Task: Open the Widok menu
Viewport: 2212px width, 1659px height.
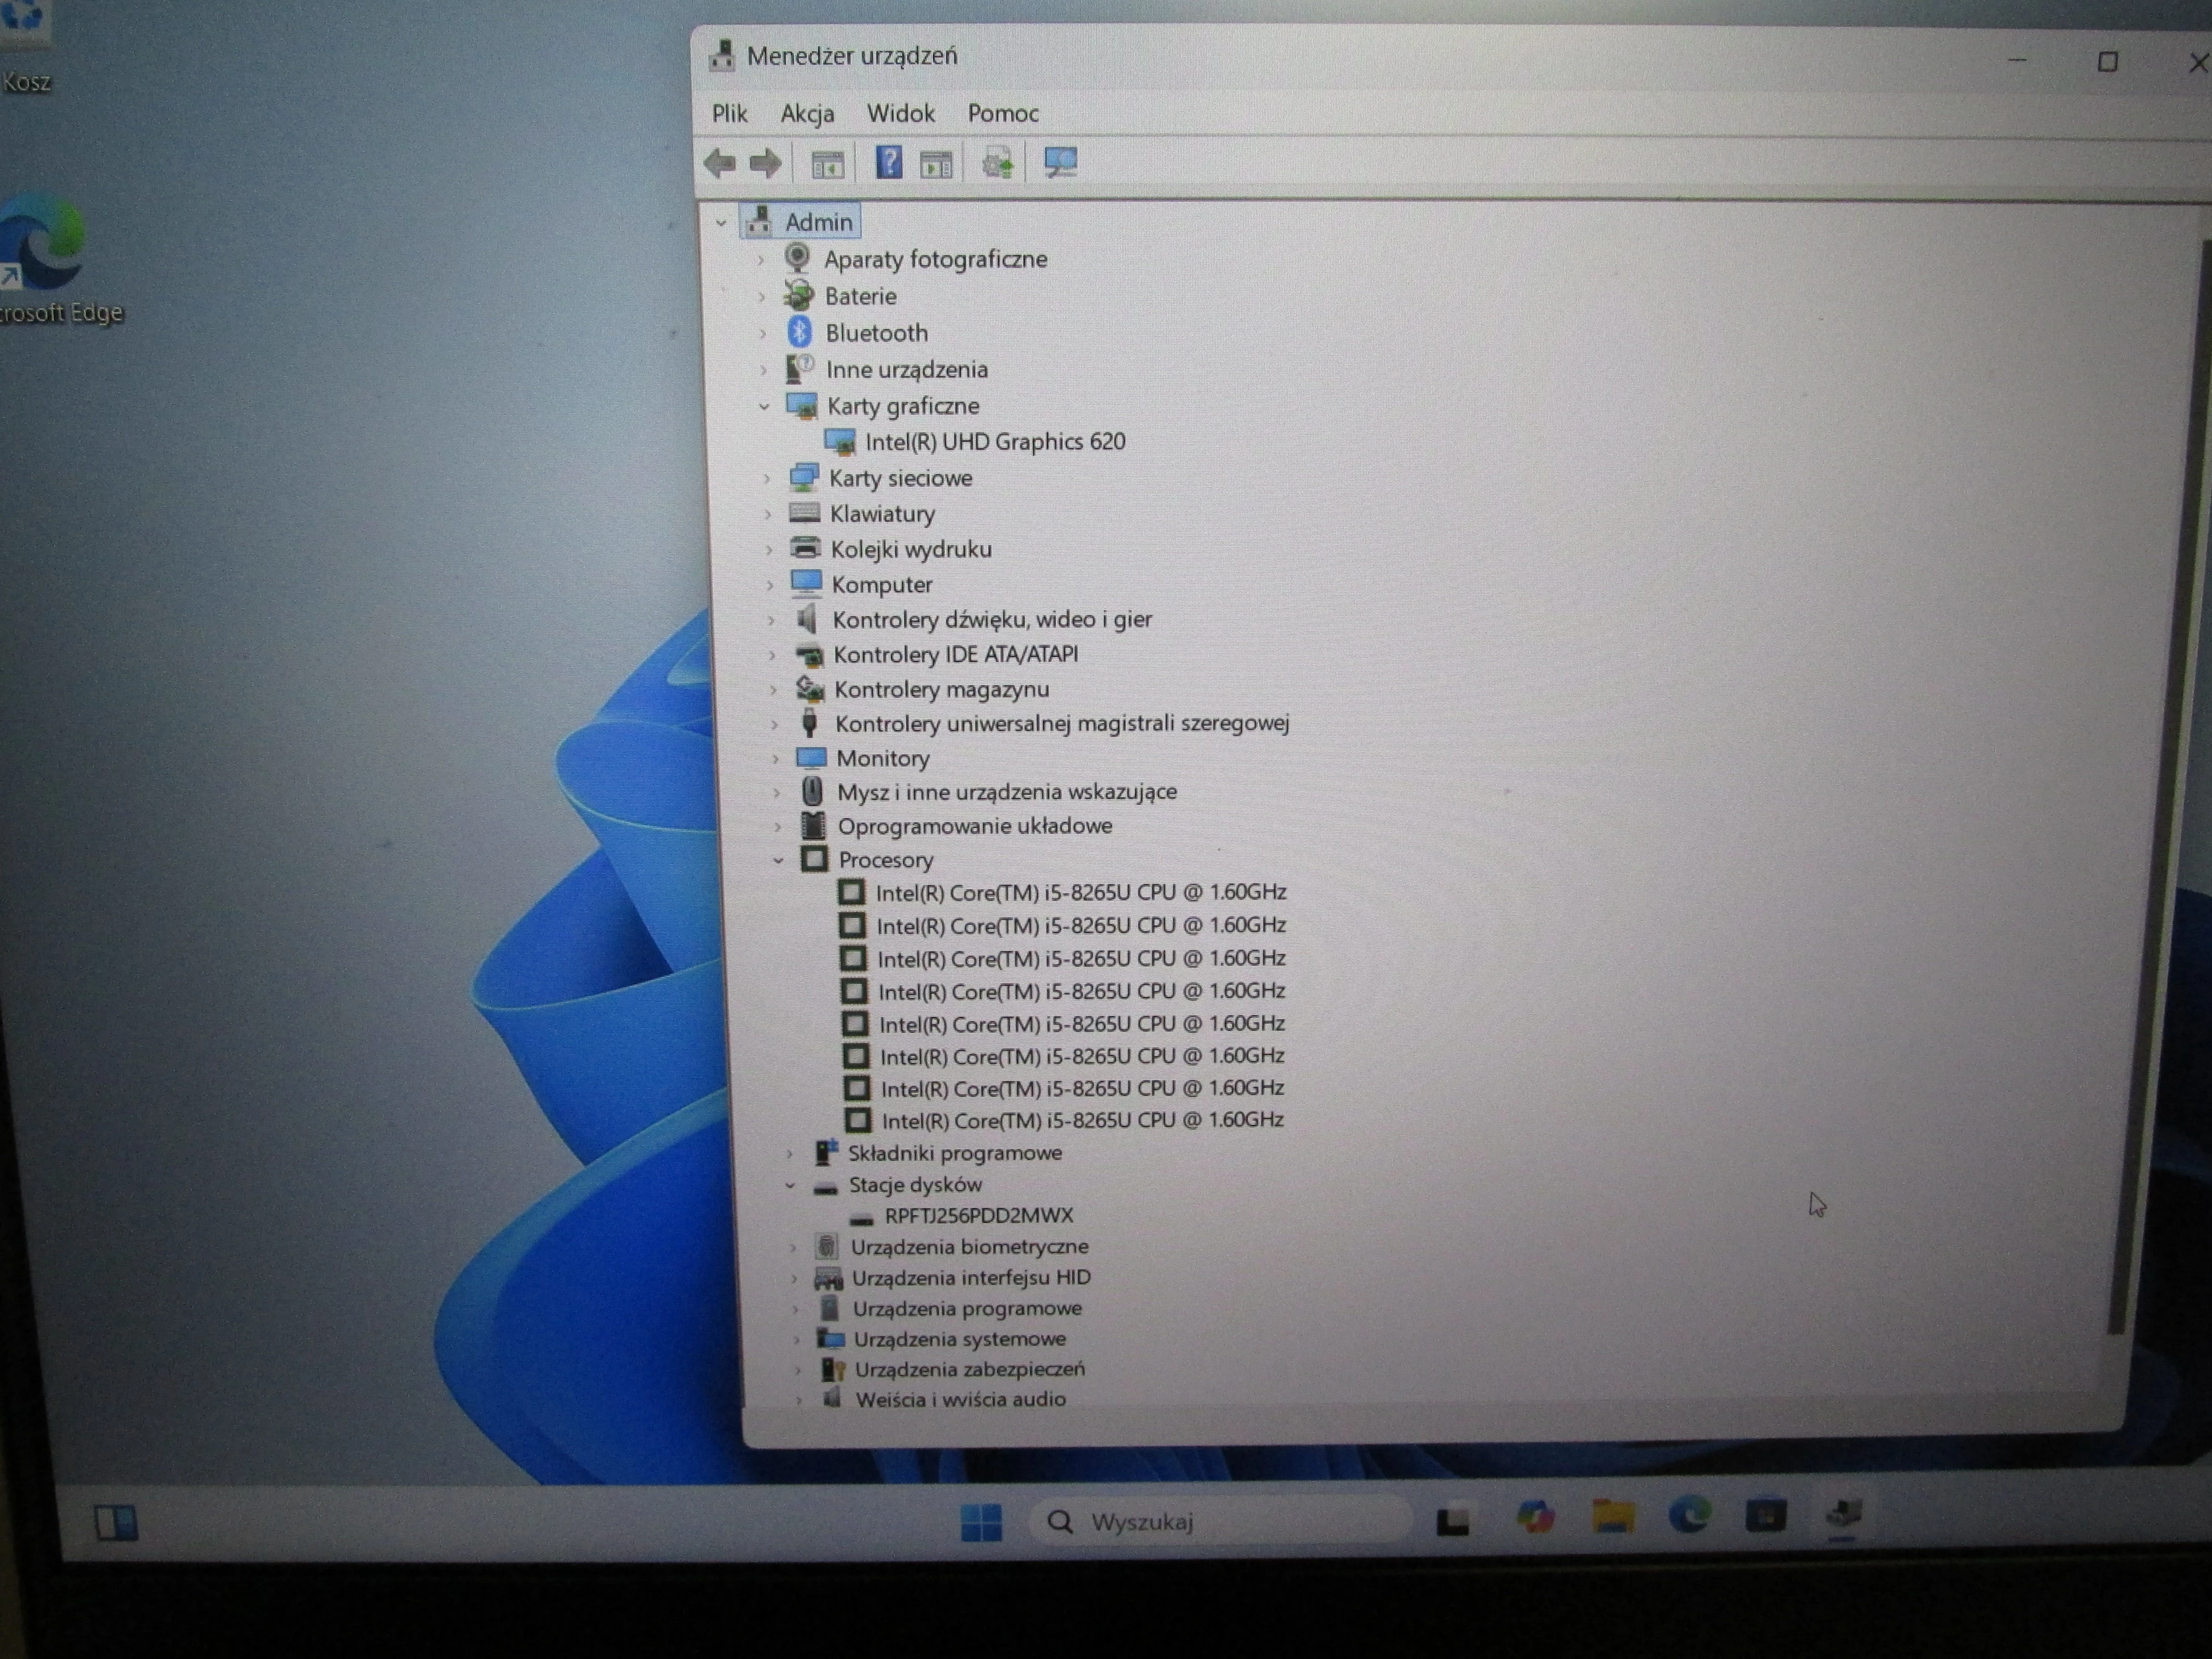Action: pyautogui.click(x=899, y=113)
